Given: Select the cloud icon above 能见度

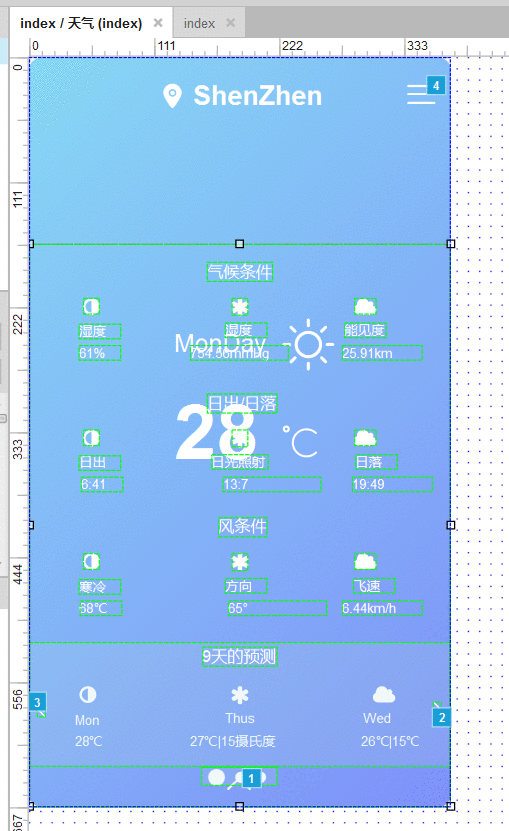Looking at the screenshot, I should coord(365,306).
